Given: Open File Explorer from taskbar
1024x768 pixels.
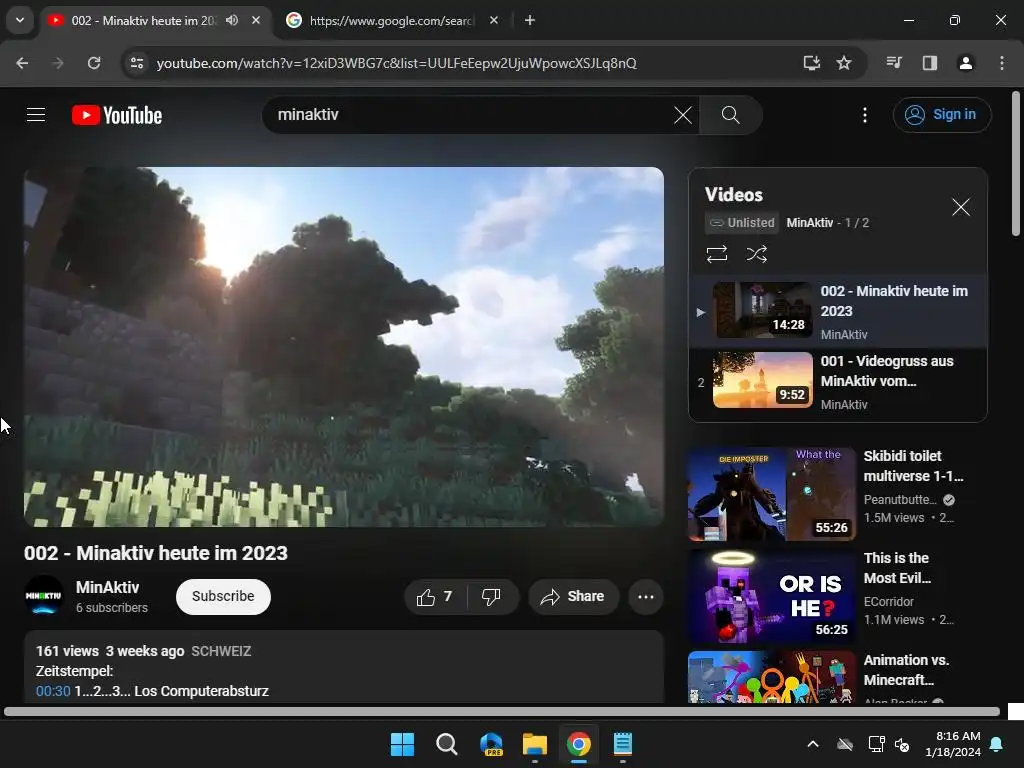Looking at the screenshot, I should pos(535,744).
